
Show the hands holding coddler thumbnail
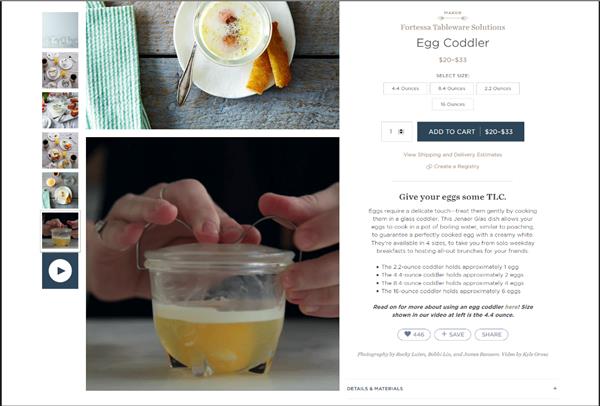(x=60, y=231)
